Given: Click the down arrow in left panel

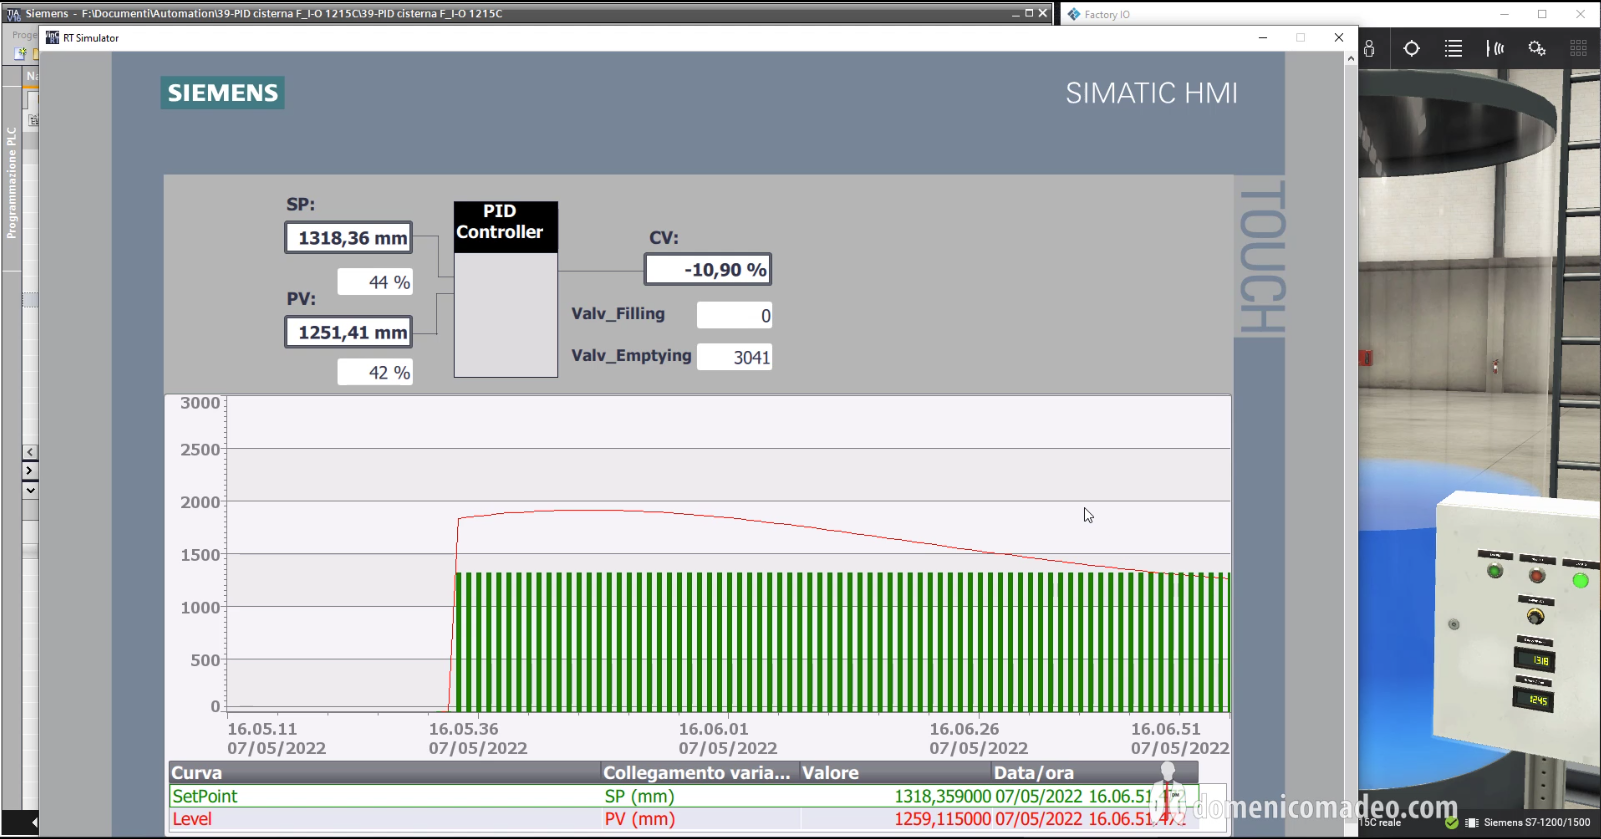Looking at the screenshot, I should point(30,490).
